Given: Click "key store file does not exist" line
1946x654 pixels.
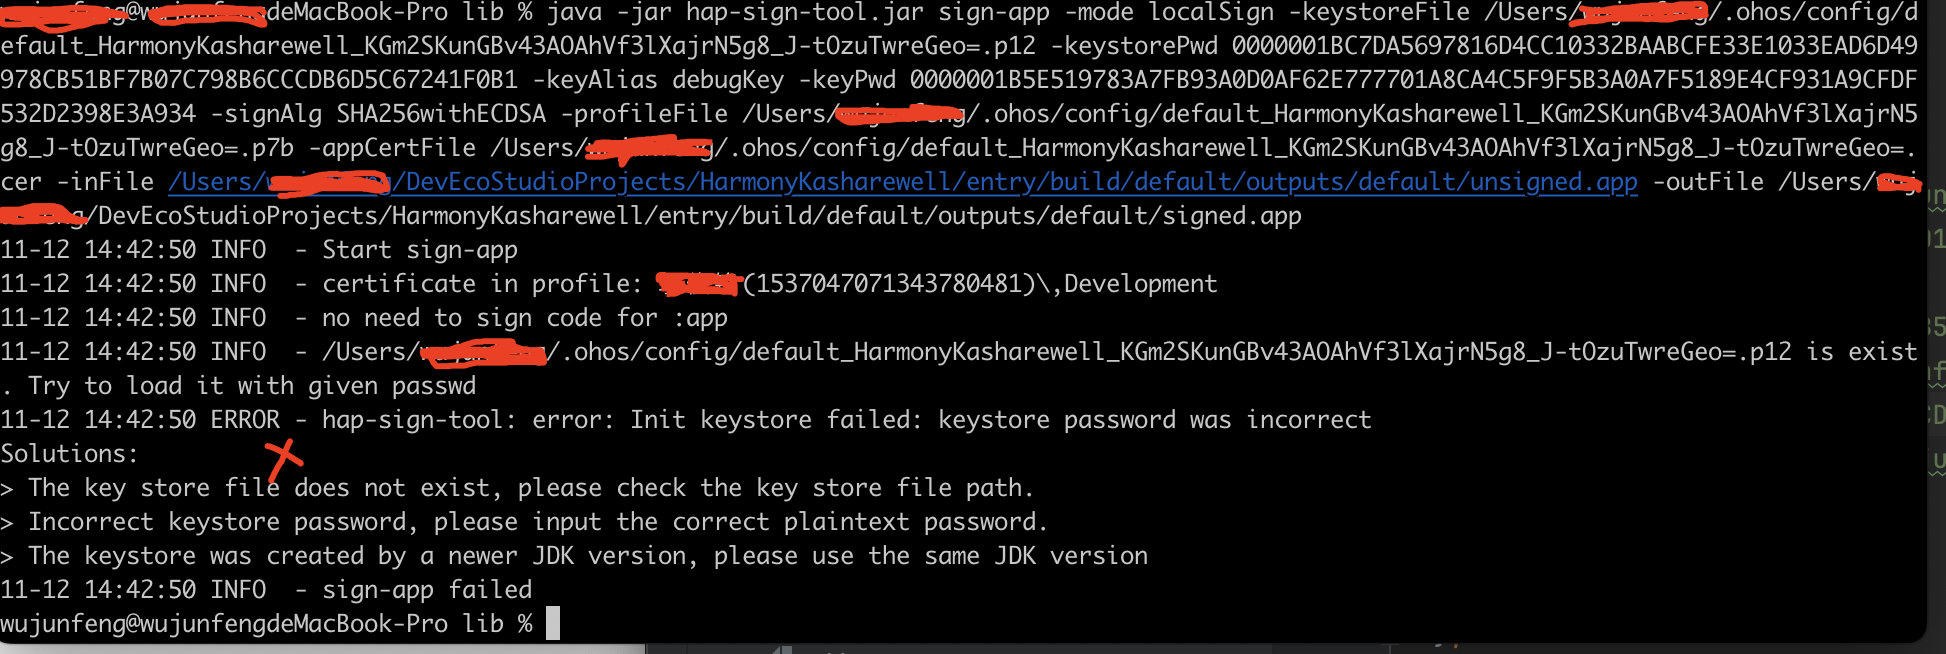Looking at the screenshot, I should pos(530,488).
